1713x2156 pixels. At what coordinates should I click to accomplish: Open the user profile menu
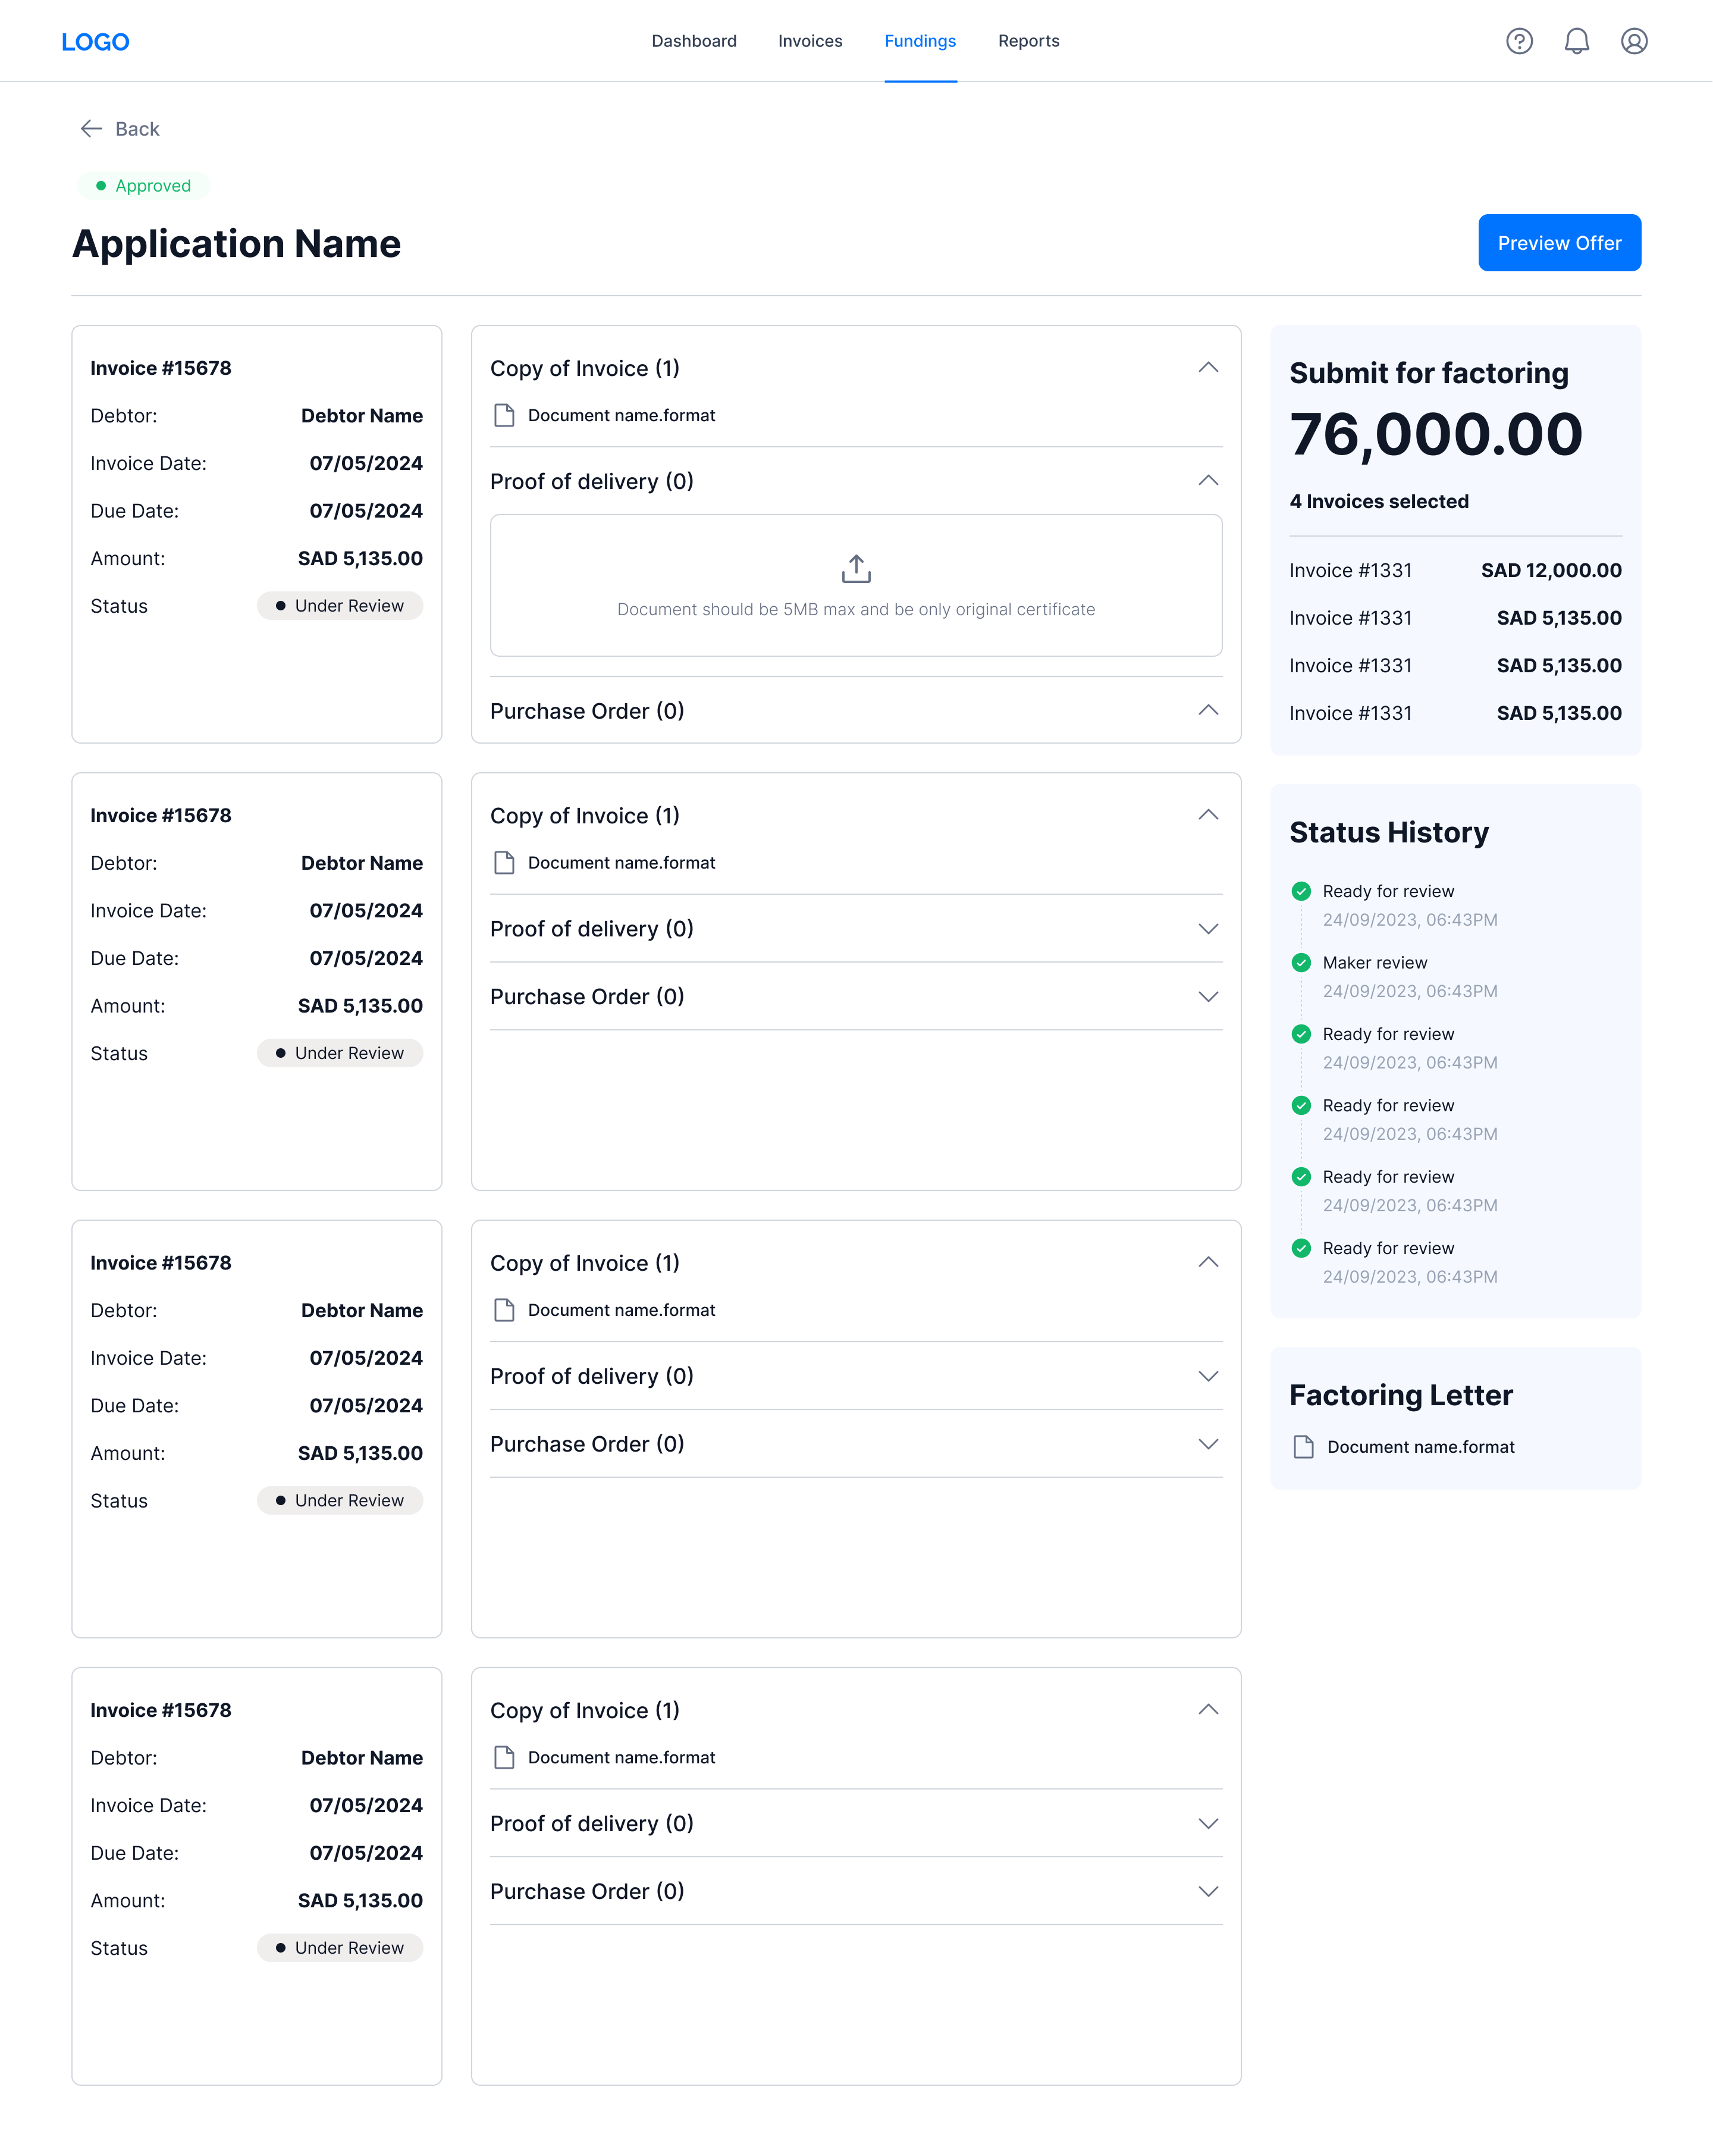coord(1634,41)
